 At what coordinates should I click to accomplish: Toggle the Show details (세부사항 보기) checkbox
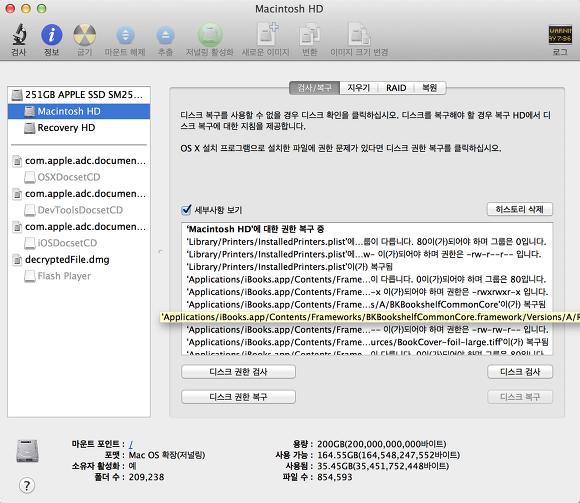(x=186, y=210)
